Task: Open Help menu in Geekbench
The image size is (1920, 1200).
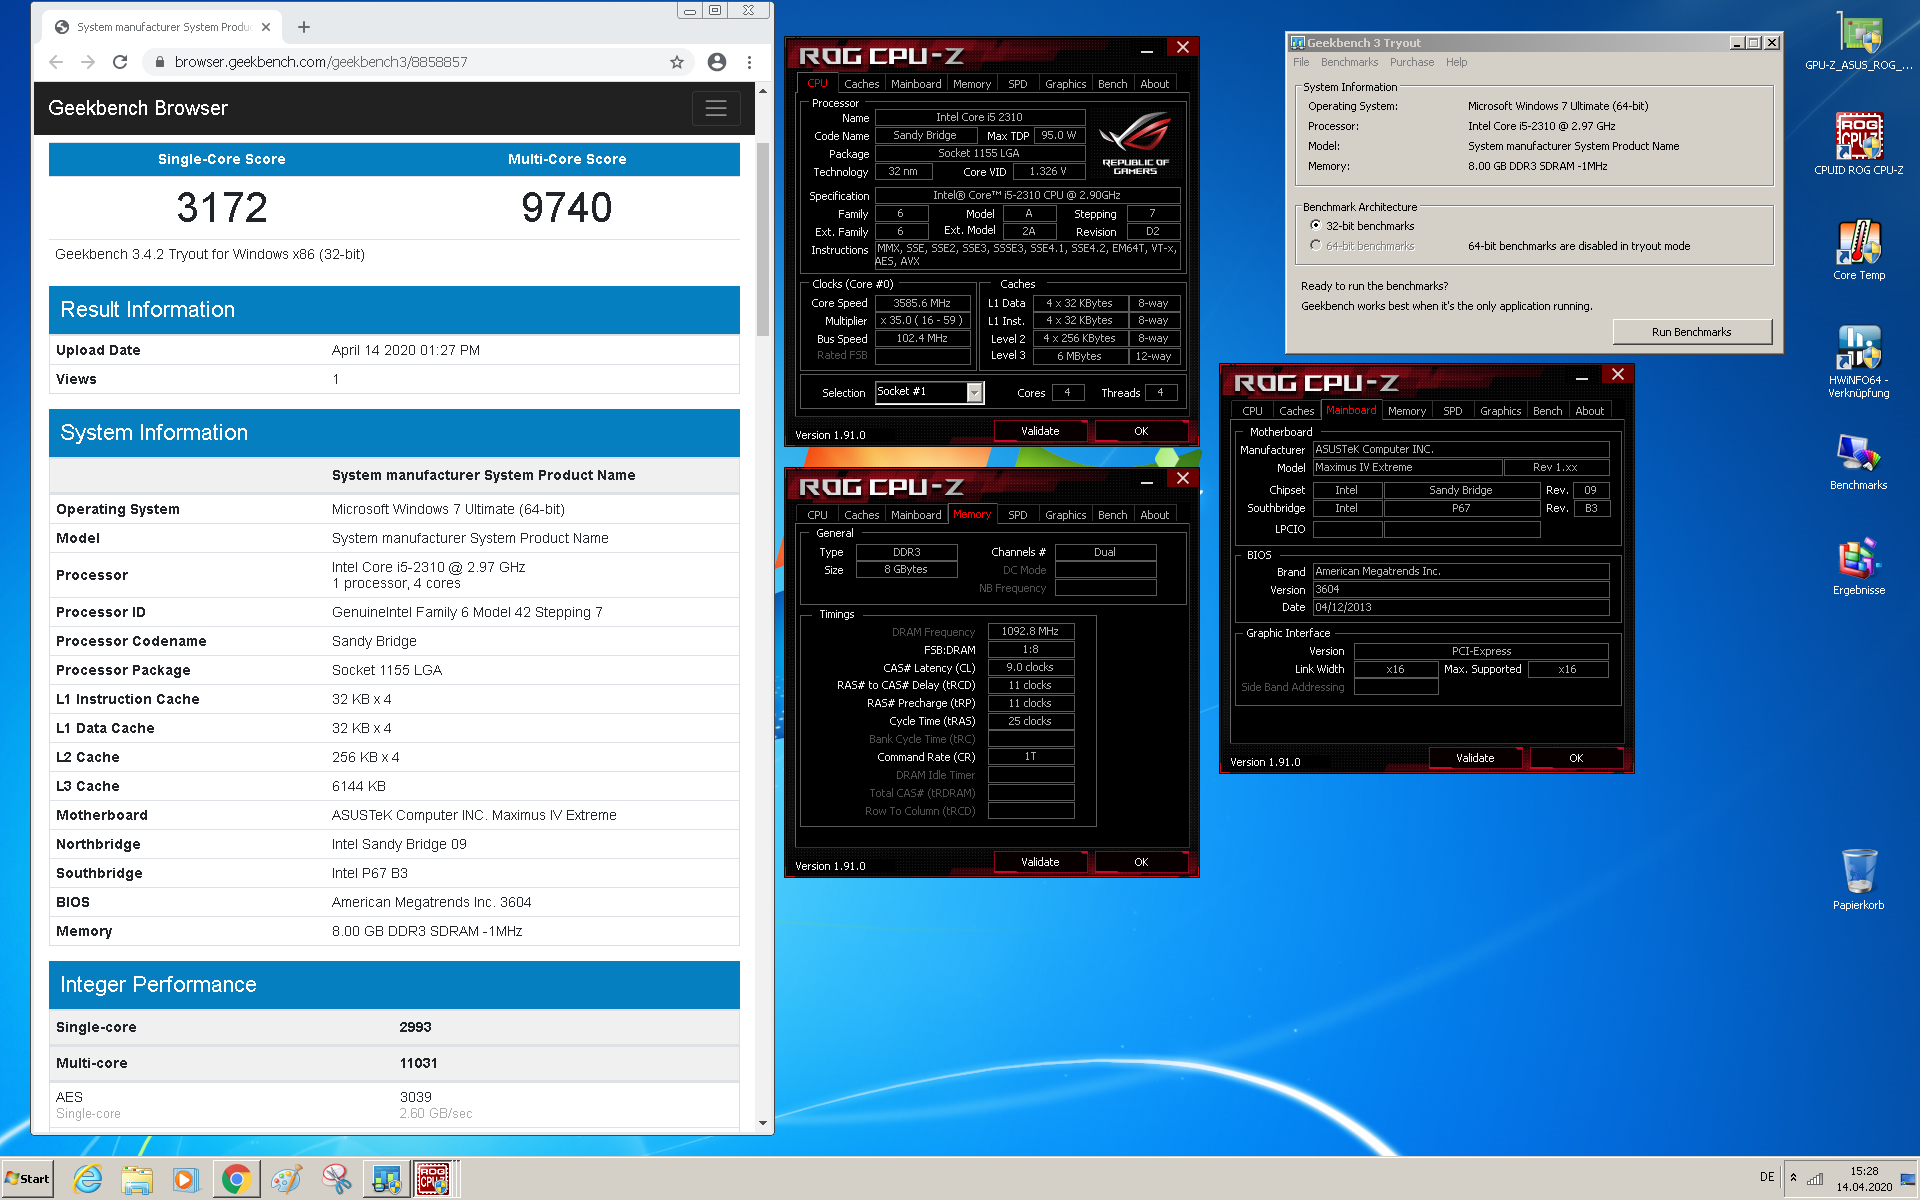Action: tap(1456, 62)
